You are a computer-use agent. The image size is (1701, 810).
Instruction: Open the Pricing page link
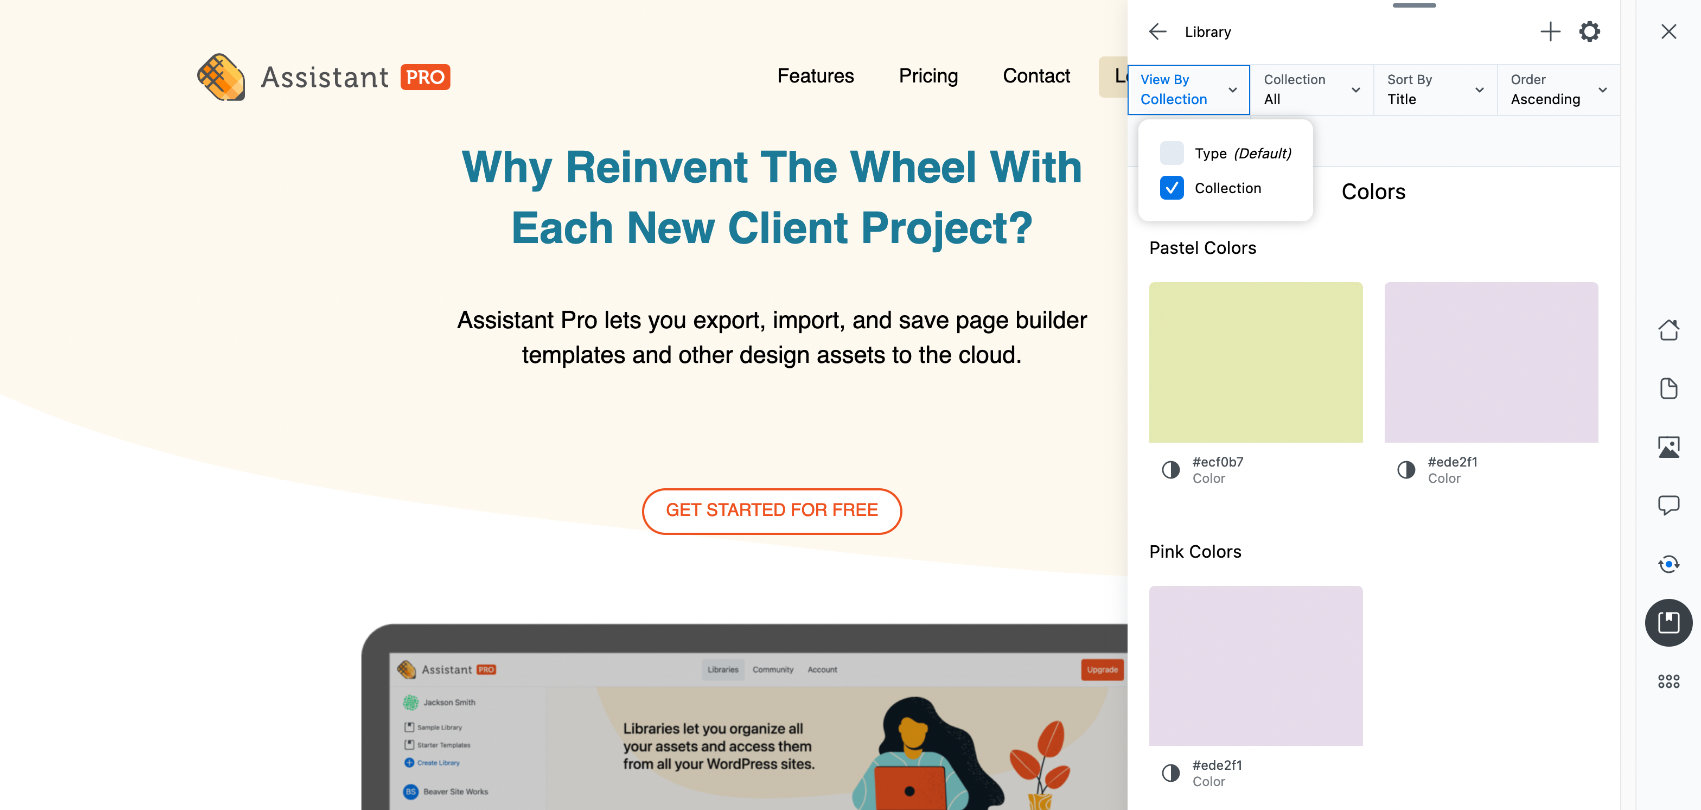point(928,76)
